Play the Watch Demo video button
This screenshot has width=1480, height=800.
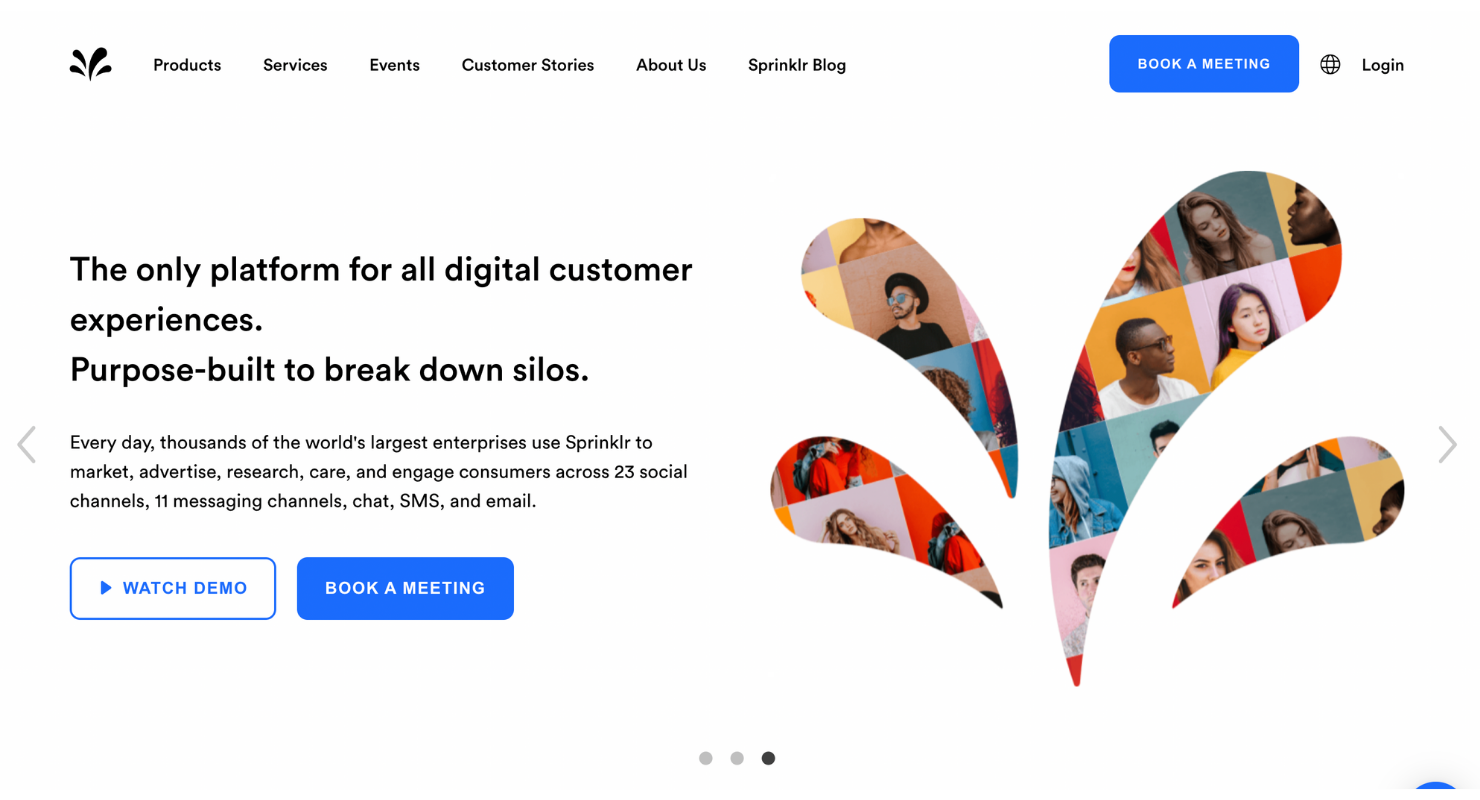(173, 588)
